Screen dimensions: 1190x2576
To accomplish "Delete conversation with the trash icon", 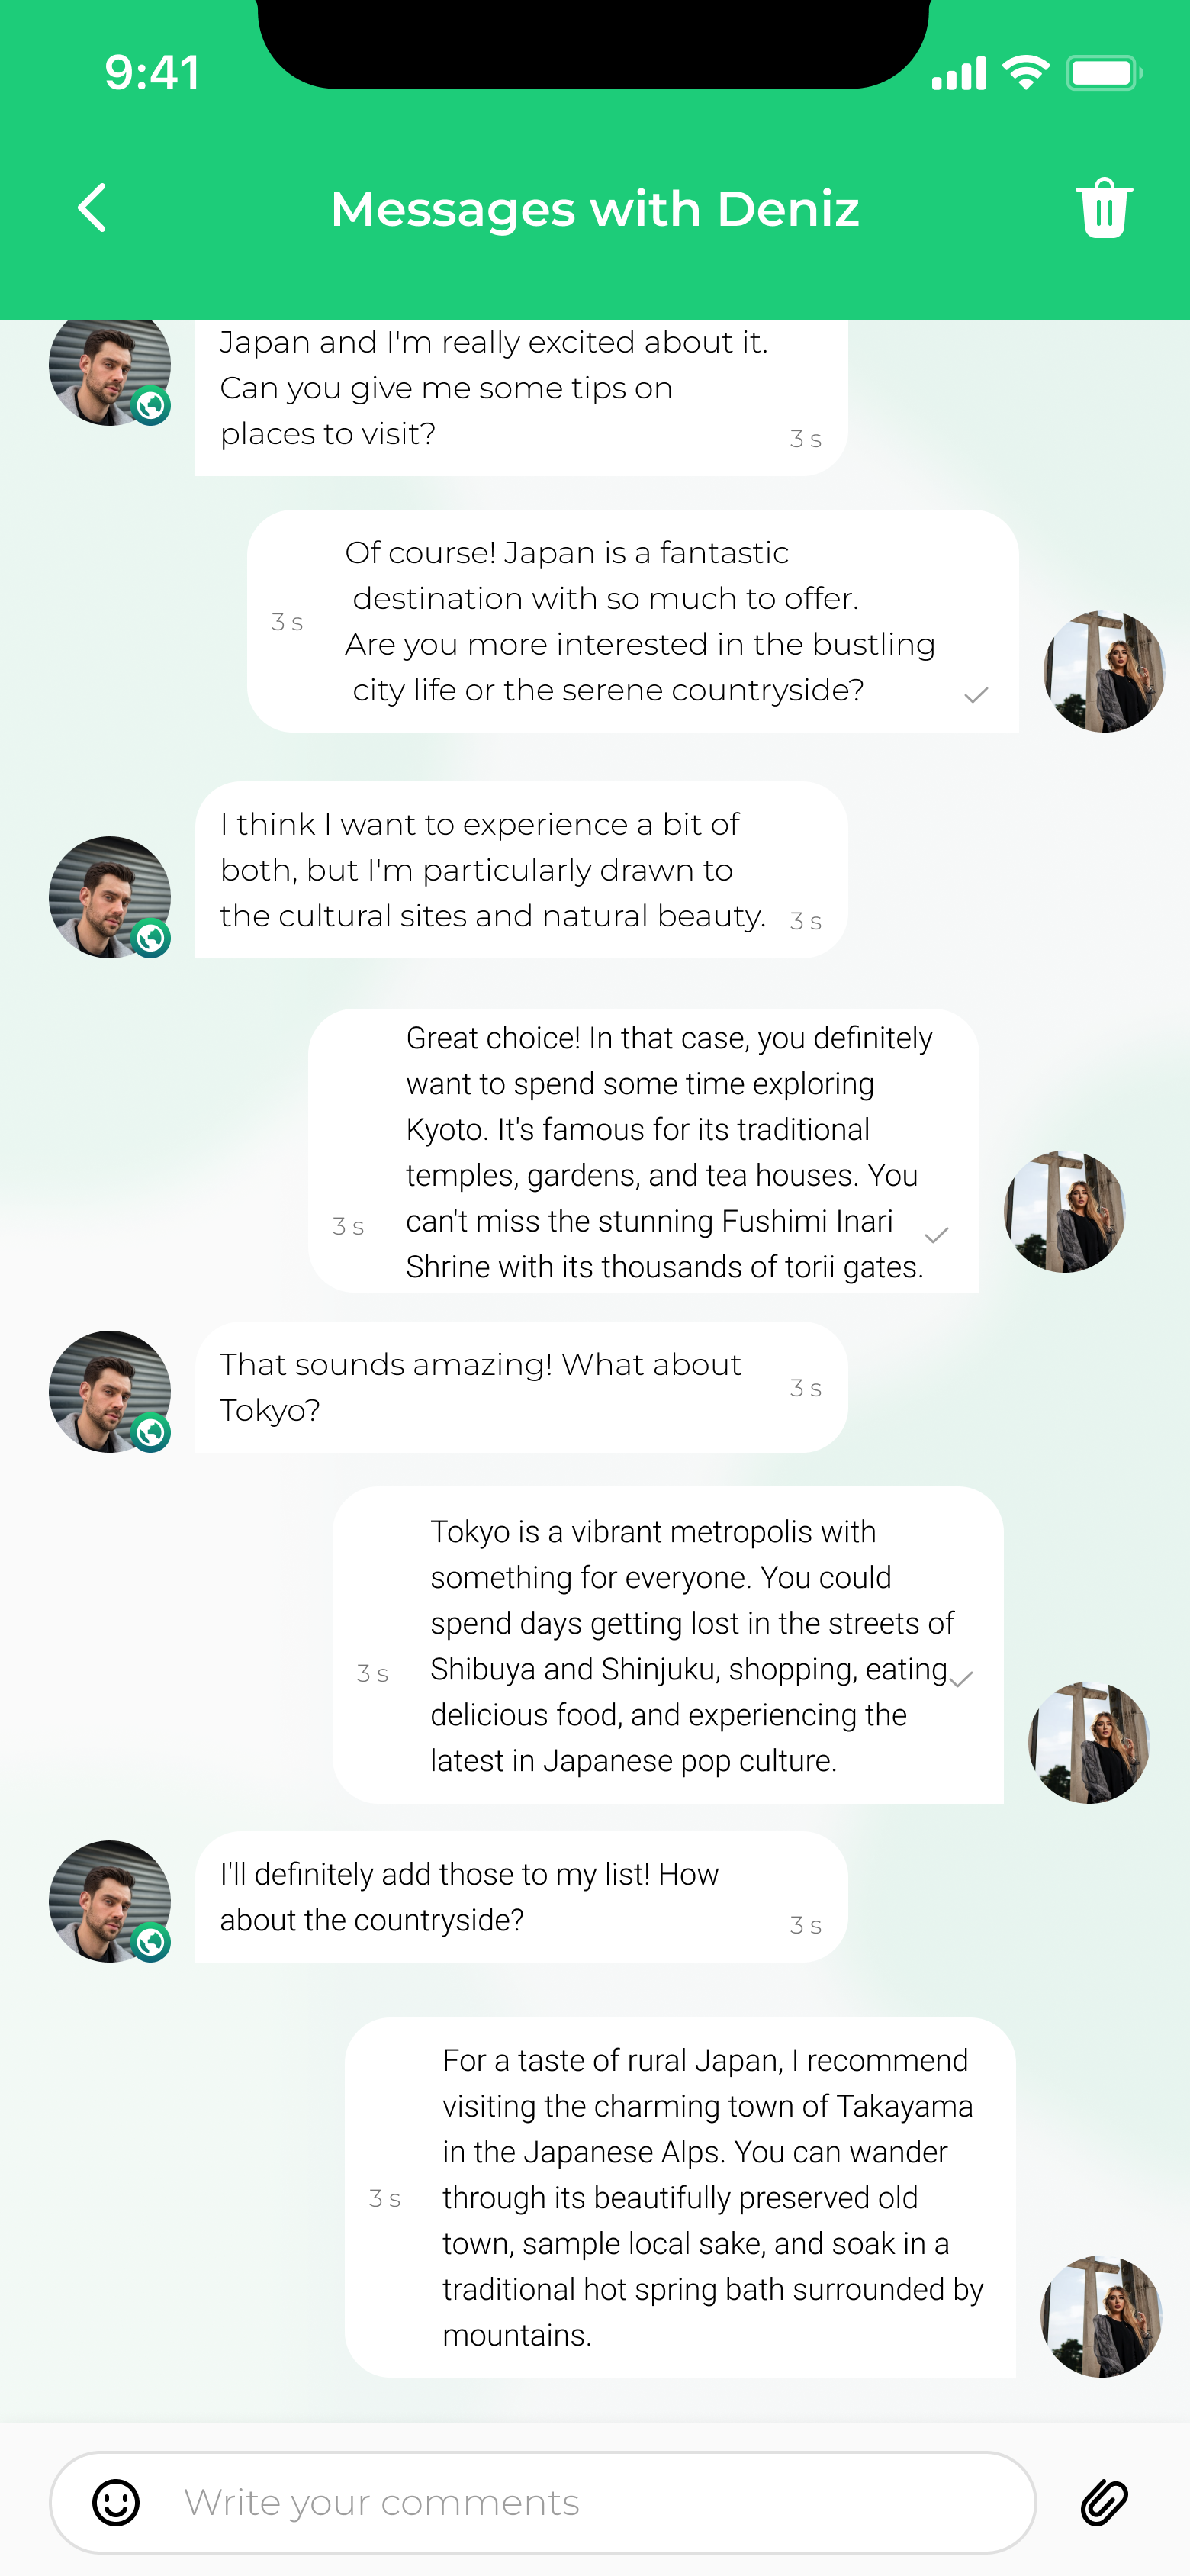I will [x=1104, y=208].
